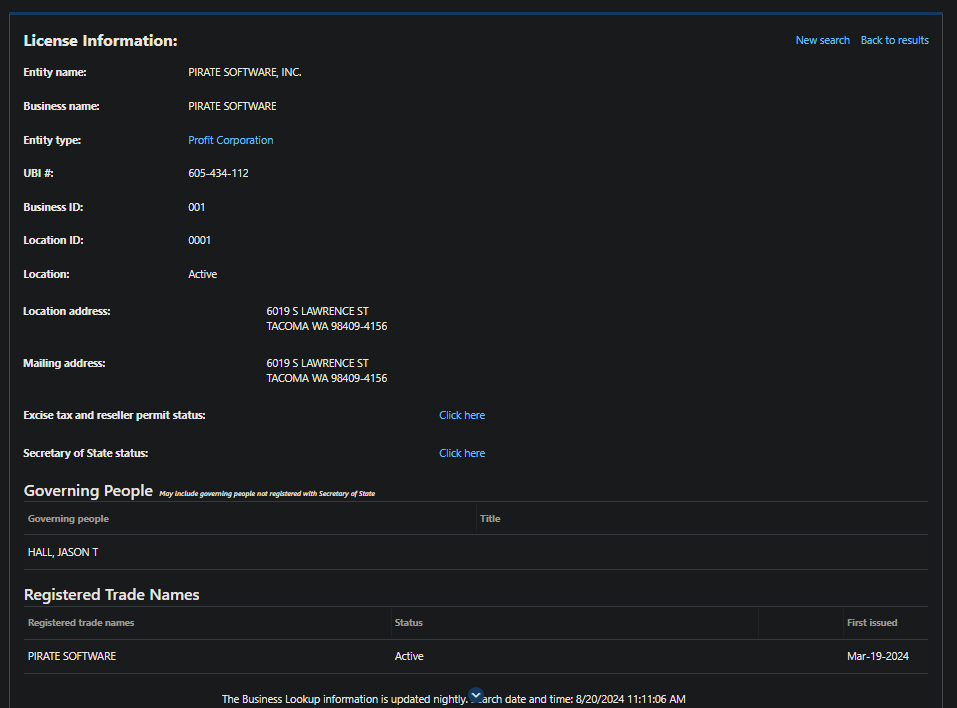Select the Governing people column header
The image size is (957, 708).
pos(68,519)
